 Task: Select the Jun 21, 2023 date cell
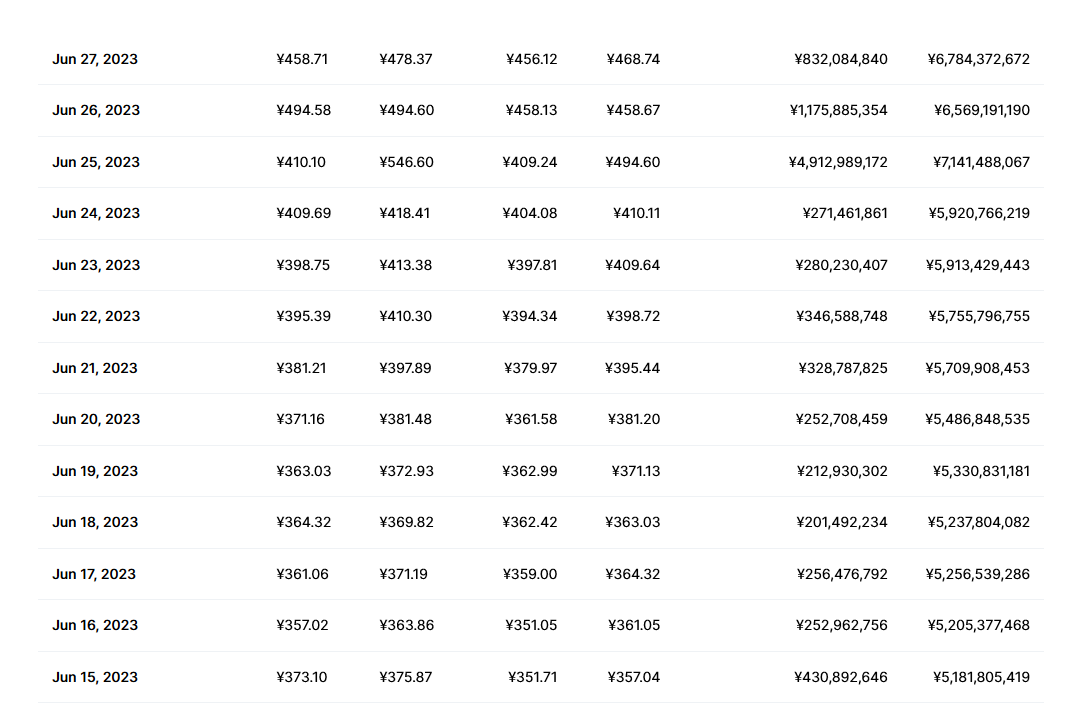(95, 368)
